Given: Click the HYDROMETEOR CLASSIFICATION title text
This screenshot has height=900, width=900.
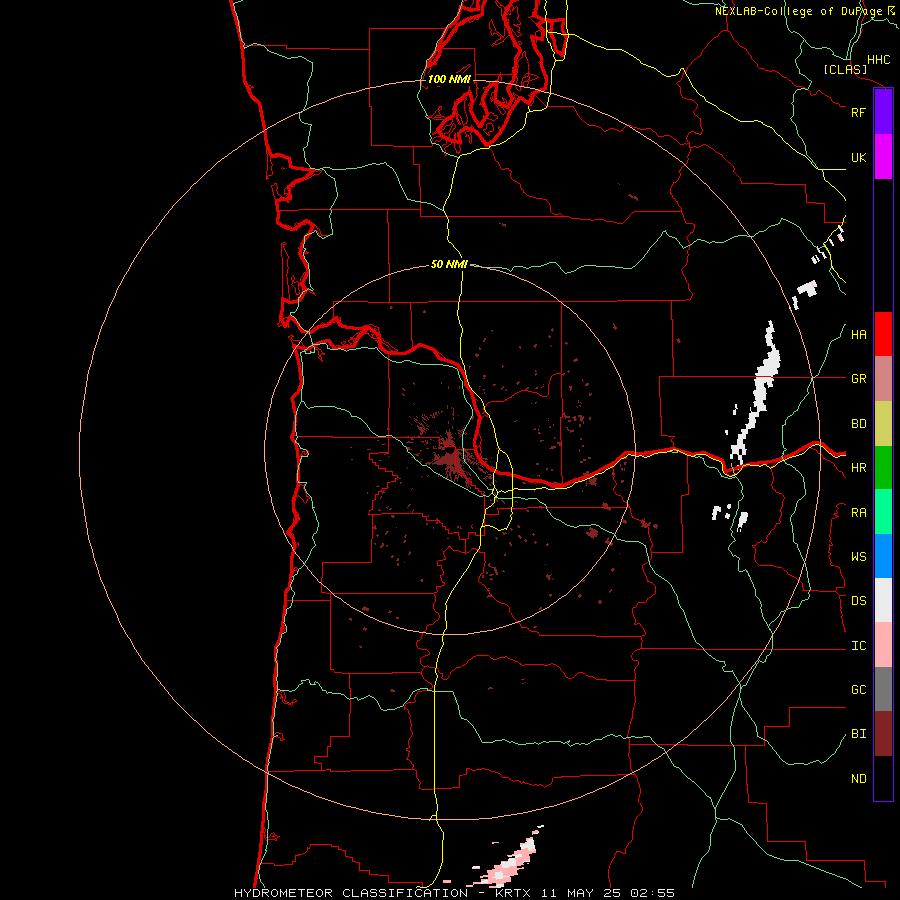Looking at the screenshot, I should [351, 893].
